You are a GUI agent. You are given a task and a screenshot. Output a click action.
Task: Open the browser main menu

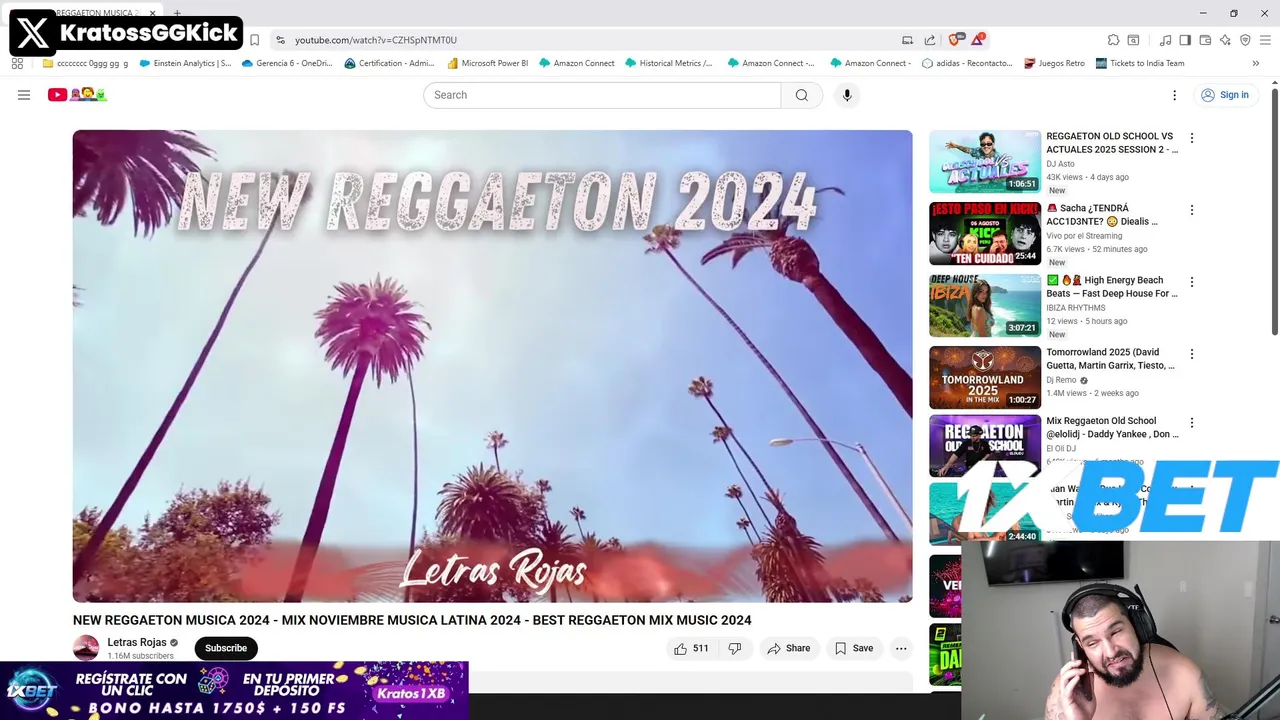(x=1265, y=40)
